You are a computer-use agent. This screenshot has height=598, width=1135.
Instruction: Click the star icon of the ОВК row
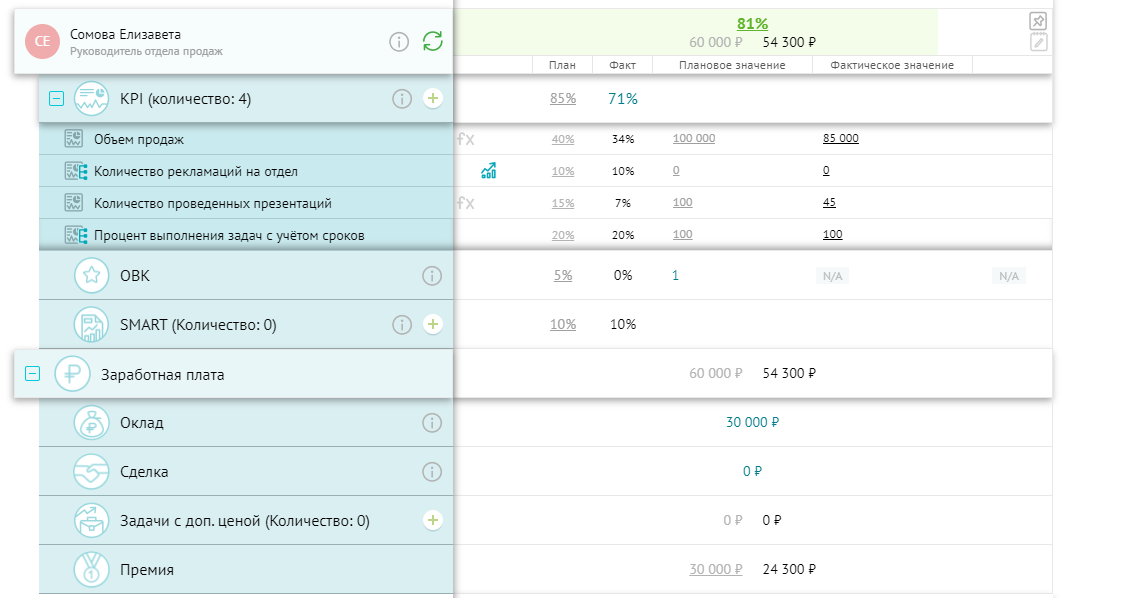click(91, 275)
